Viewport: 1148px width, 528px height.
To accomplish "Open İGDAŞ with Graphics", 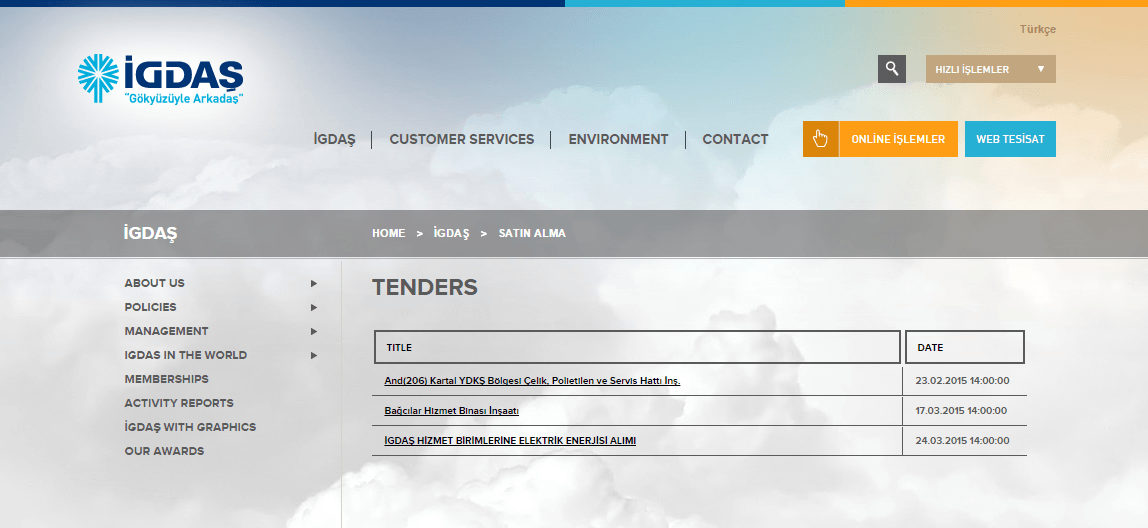I will pos(190,427).
